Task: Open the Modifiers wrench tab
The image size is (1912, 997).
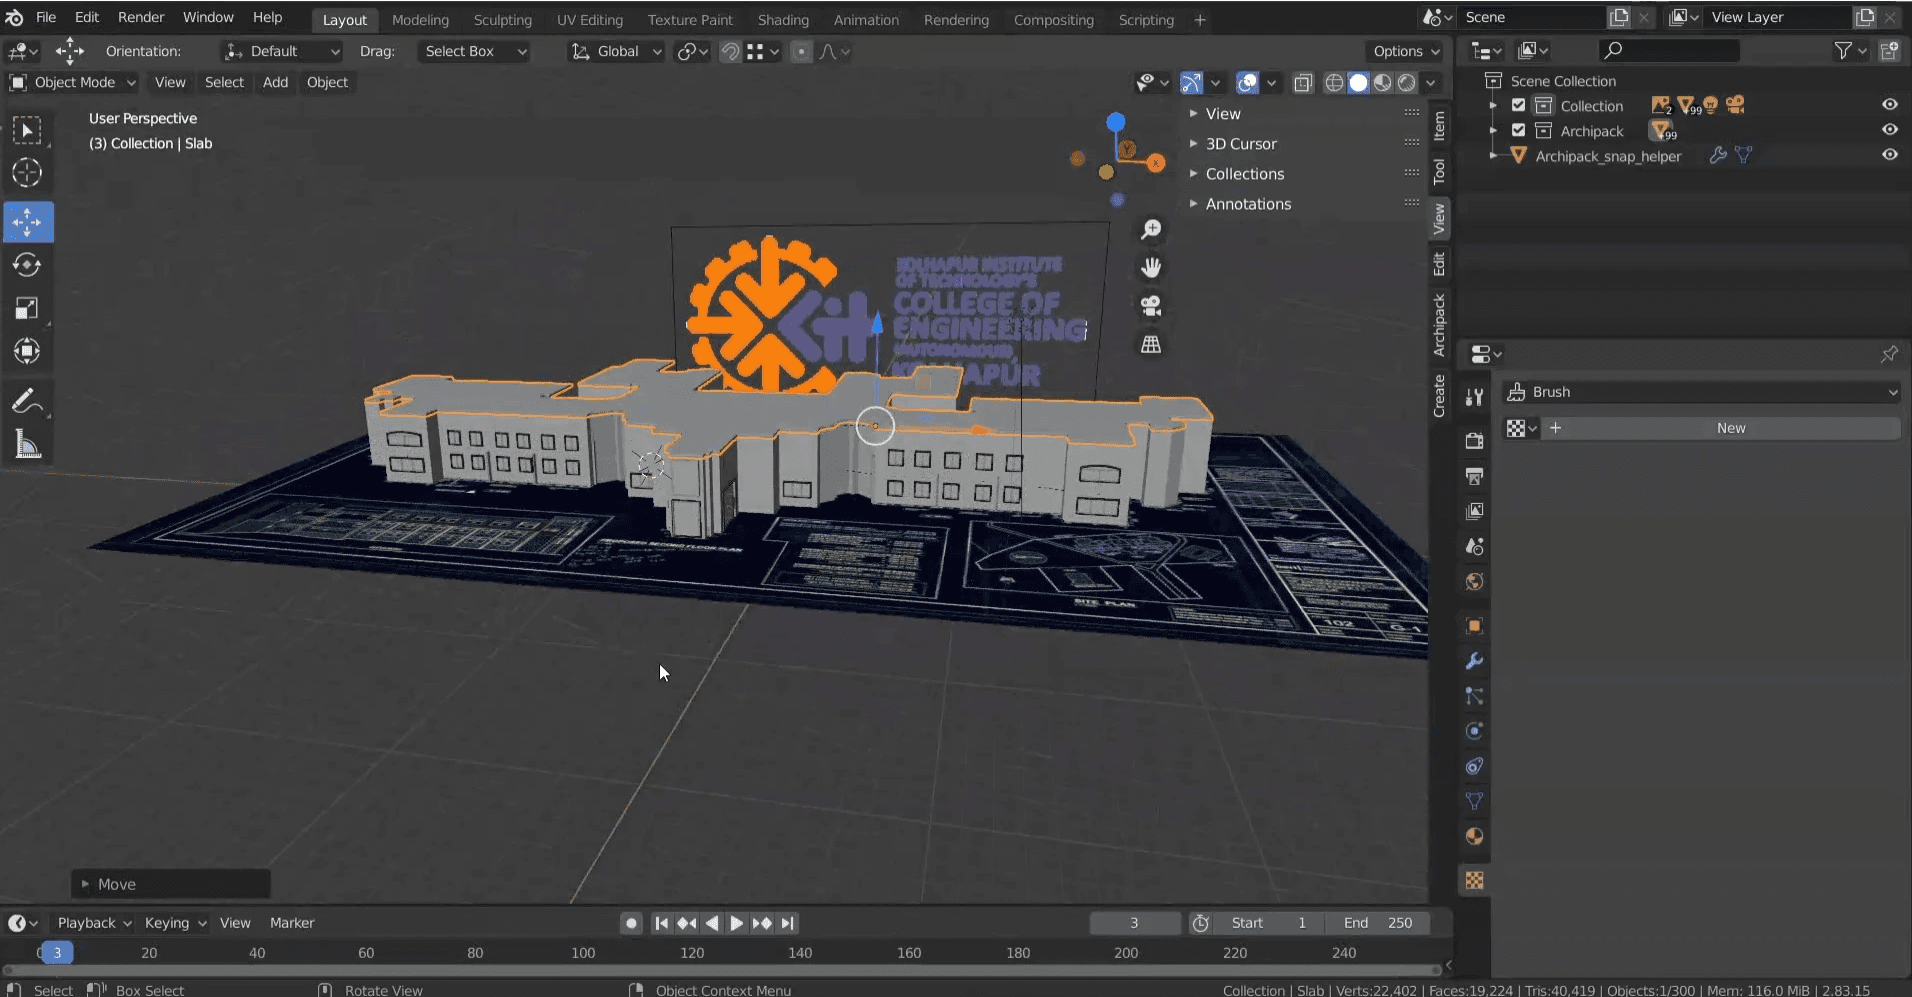Action: coord(1474,661)
